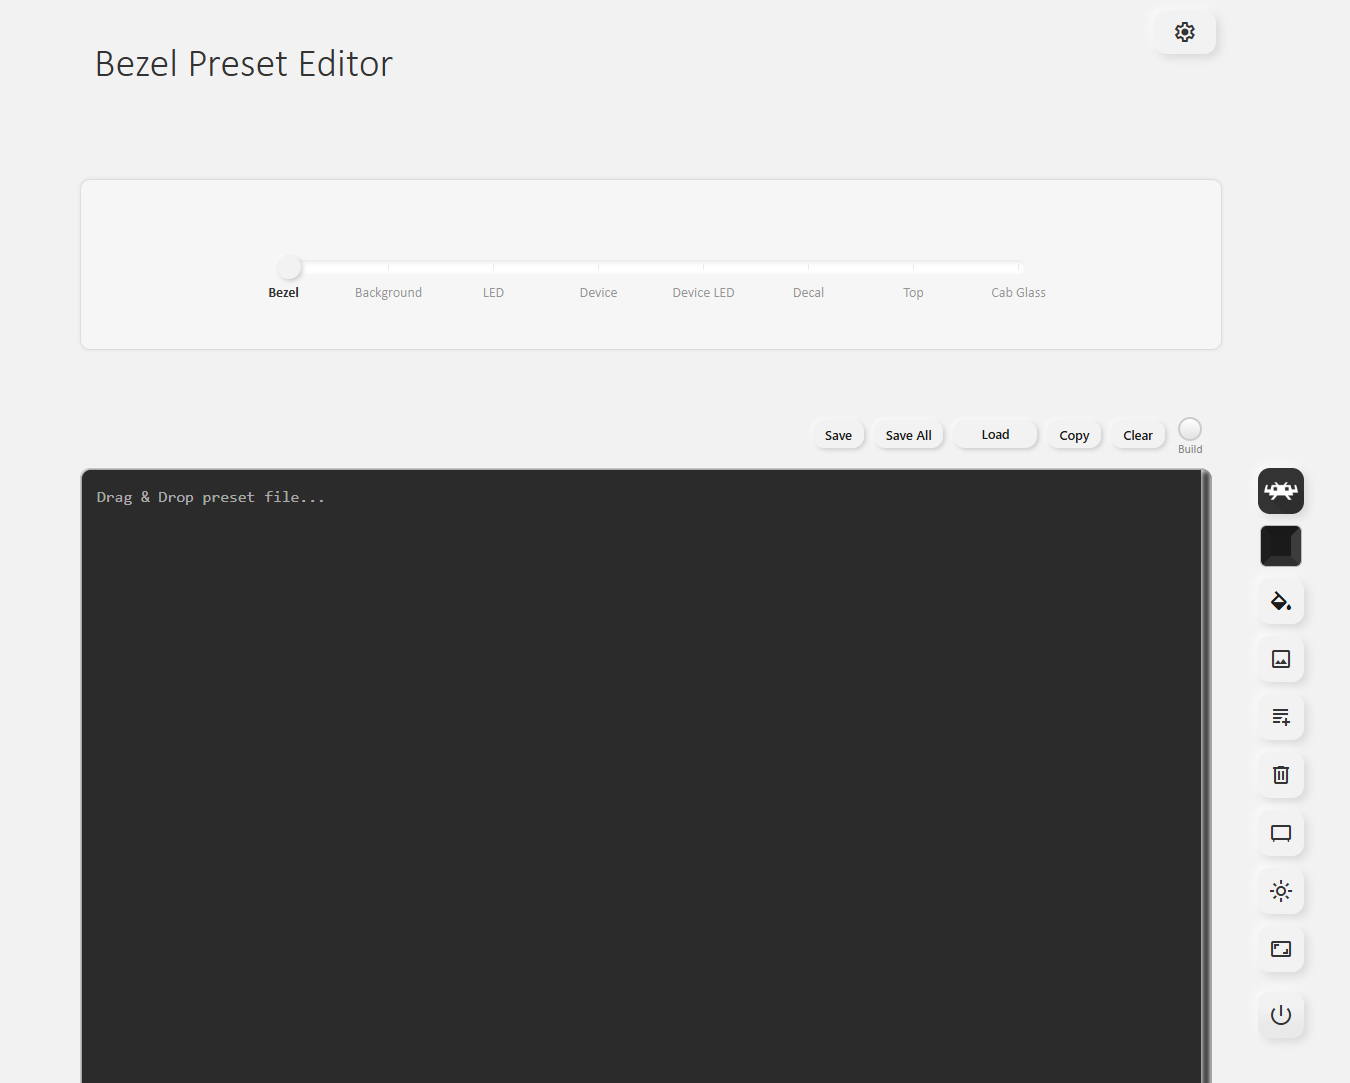1350x1083 pixels.
Task: Click the aspect ratio icon
Action: click(x=1280, y=949)
